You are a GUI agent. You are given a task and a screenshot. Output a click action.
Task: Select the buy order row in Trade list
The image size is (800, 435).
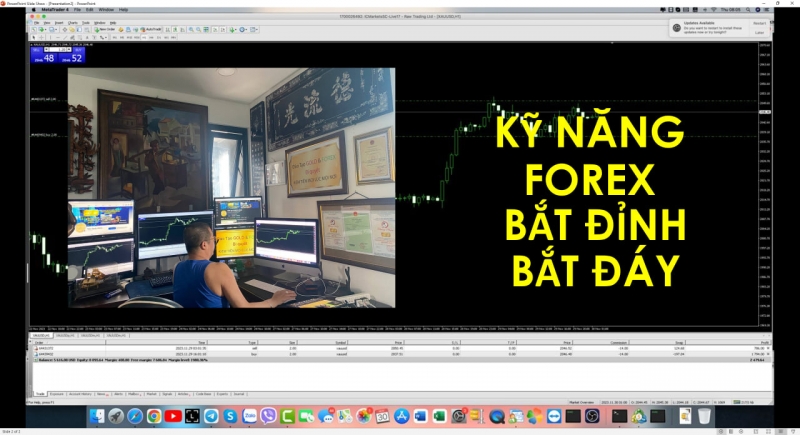[401, 354]
